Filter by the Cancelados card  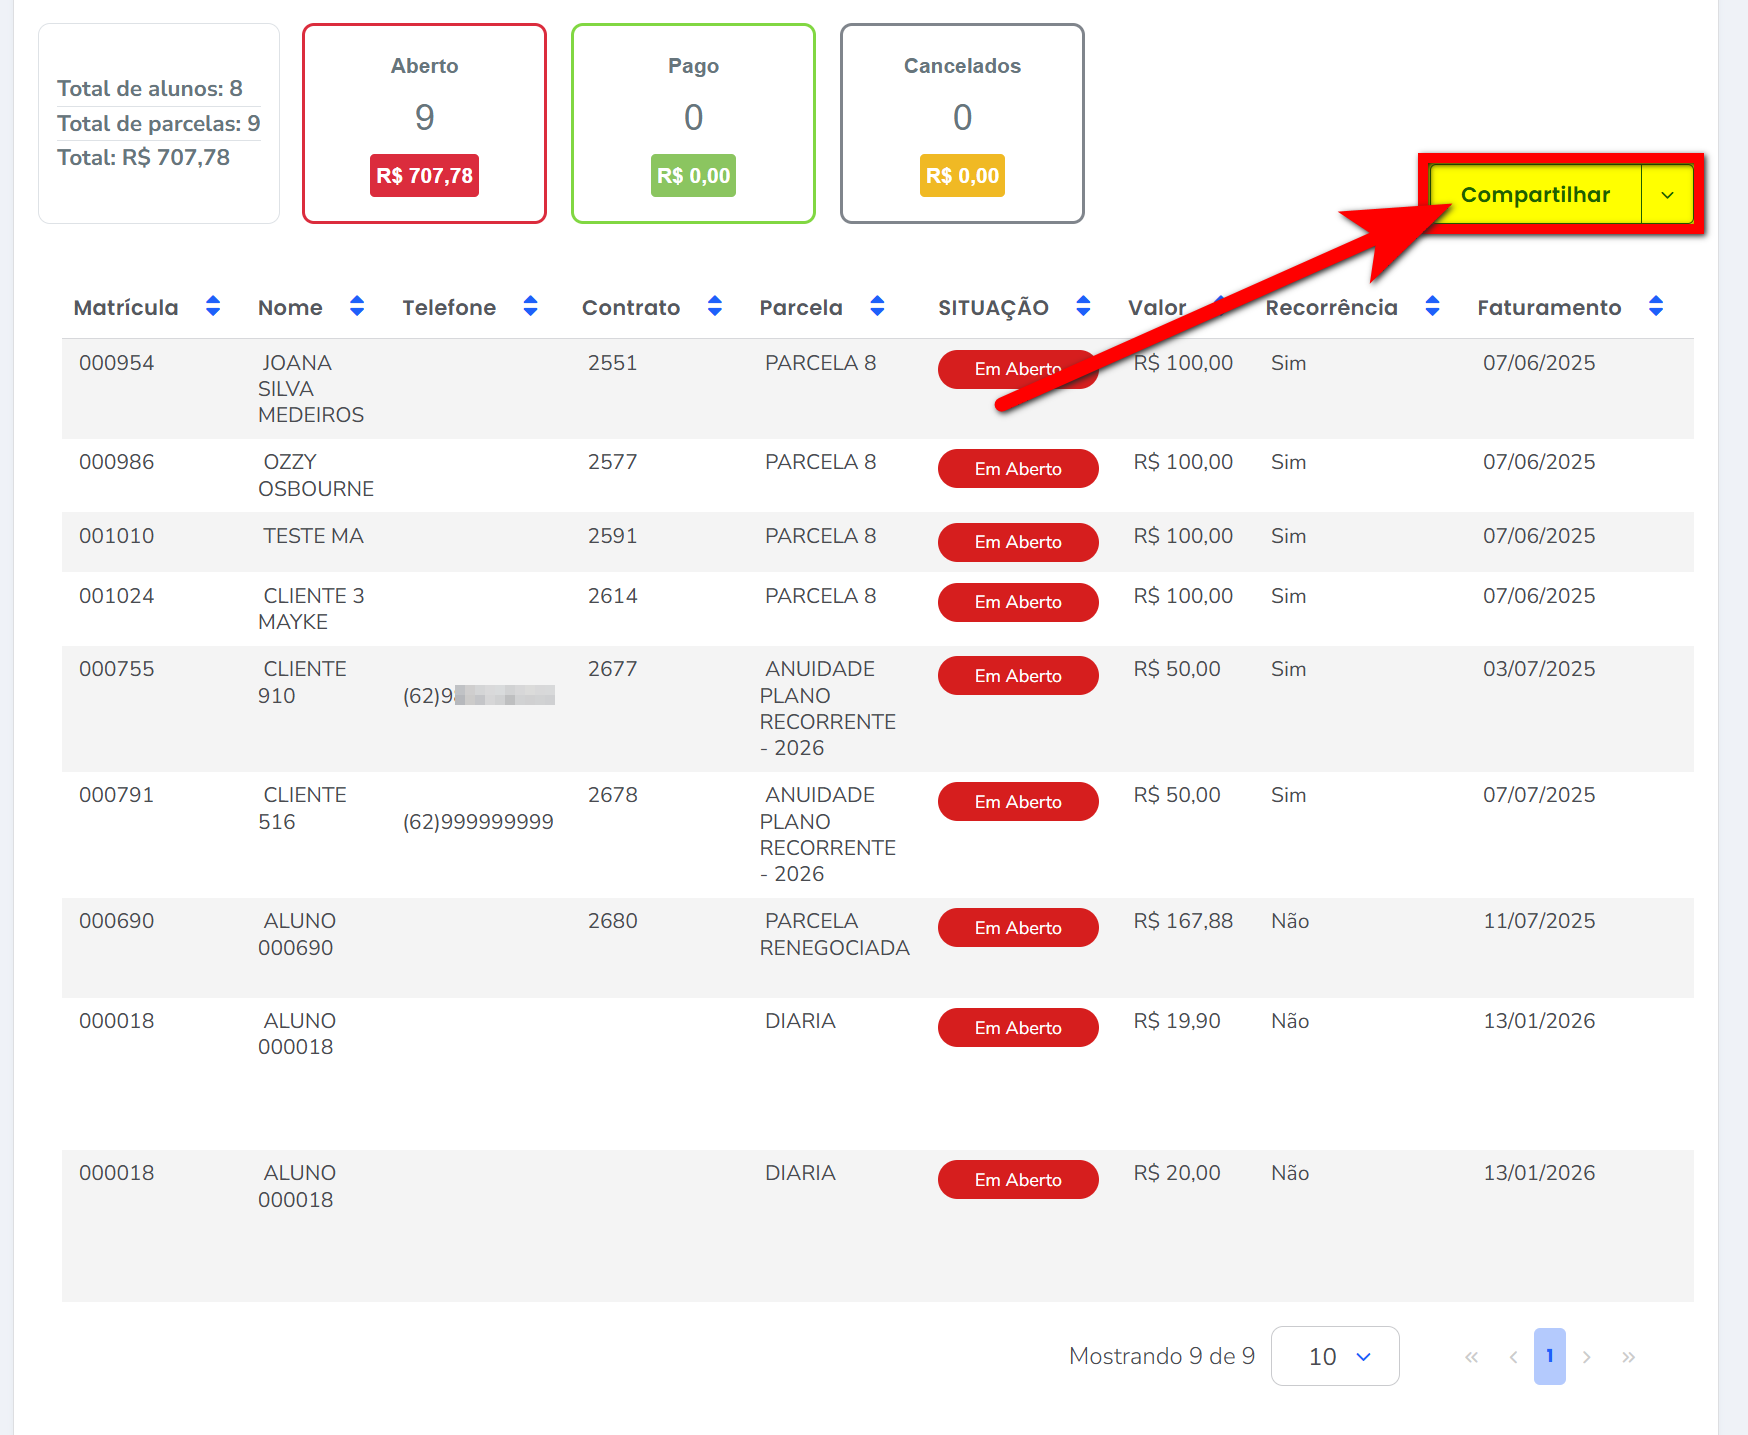962,123
